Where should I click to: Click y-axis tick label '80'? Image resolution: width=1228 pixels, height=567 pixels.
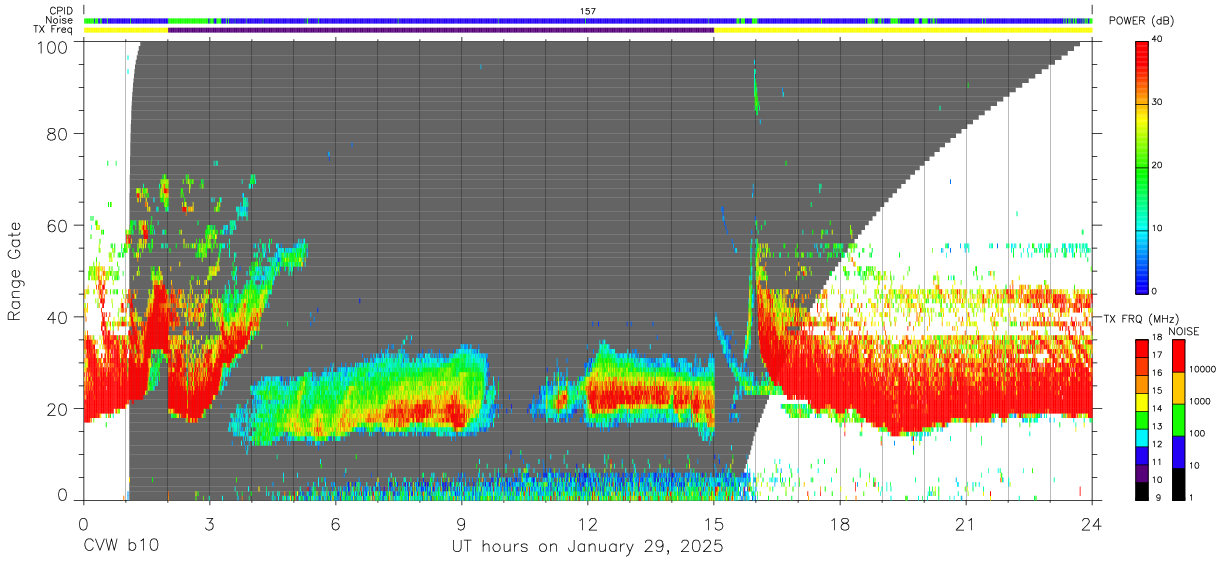[57, 134]
